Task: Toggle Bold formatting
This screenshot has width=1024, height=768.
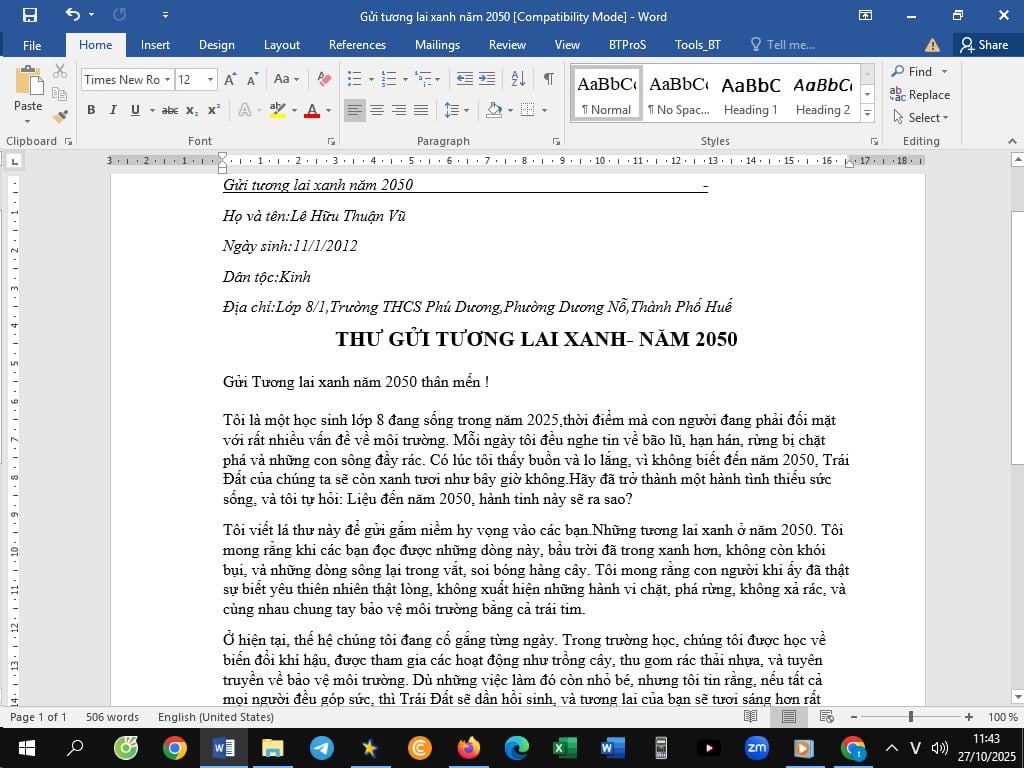Action: [91, 110]
